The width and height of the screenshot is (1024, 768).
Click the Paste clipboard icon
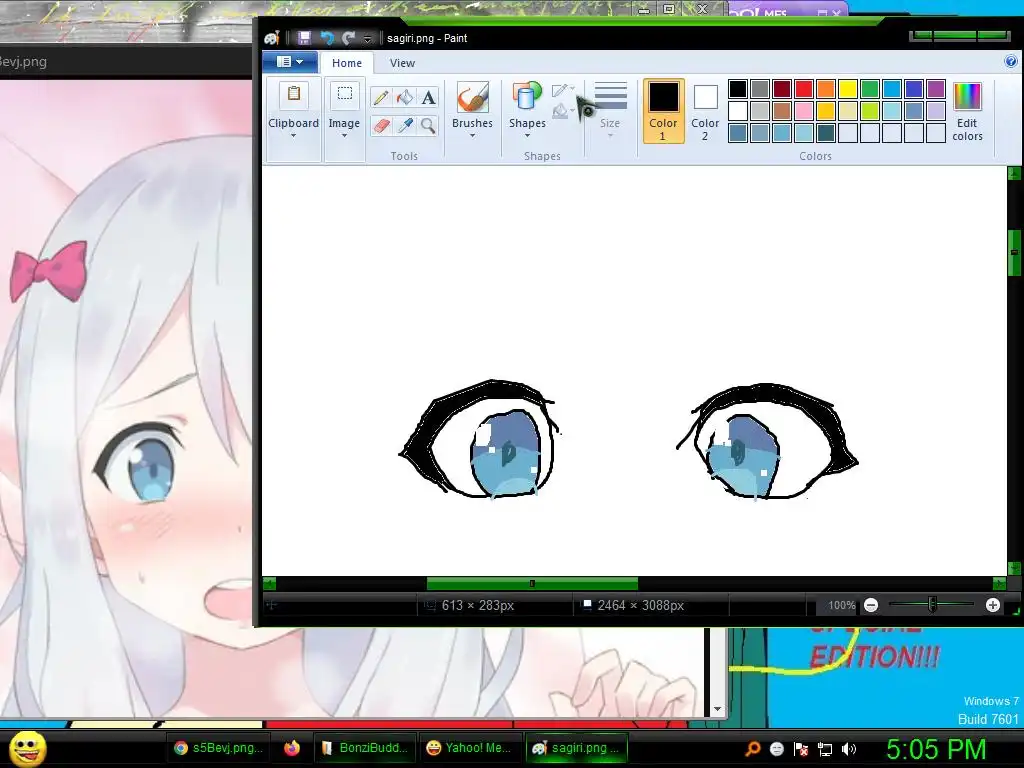[294, 95]
